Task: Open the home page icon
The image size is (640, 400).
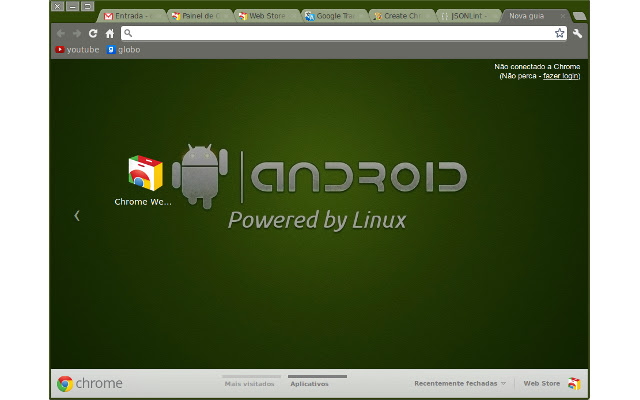Action: (x=109, y=33)
